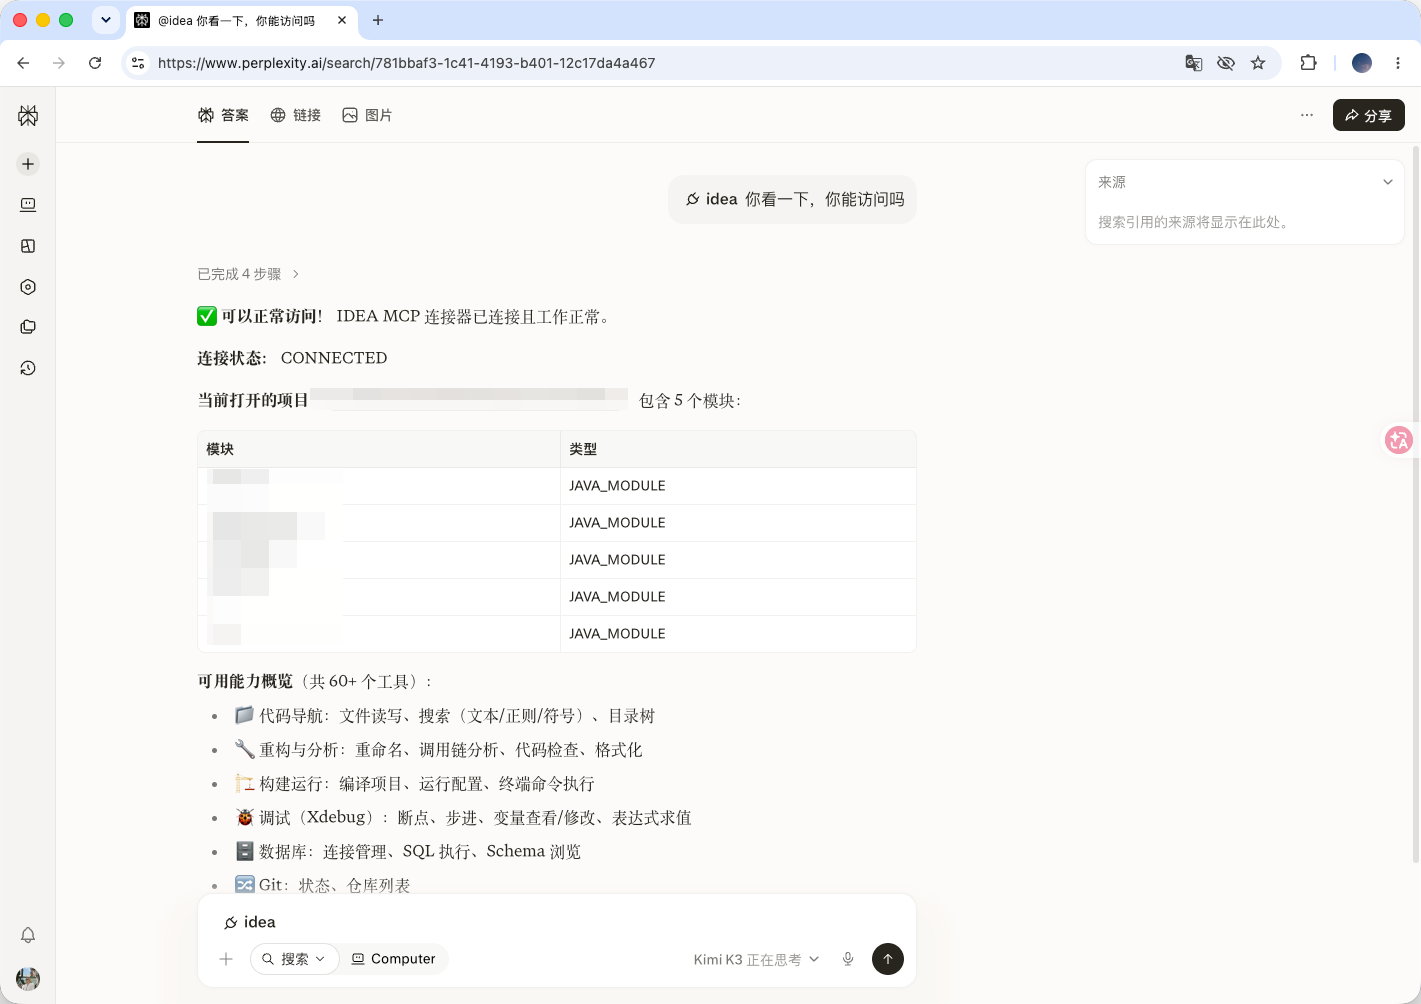This screenshot has height=1004, width=1421.
Task: Click the 构建运行 bullet line
Action: (415, 784)
